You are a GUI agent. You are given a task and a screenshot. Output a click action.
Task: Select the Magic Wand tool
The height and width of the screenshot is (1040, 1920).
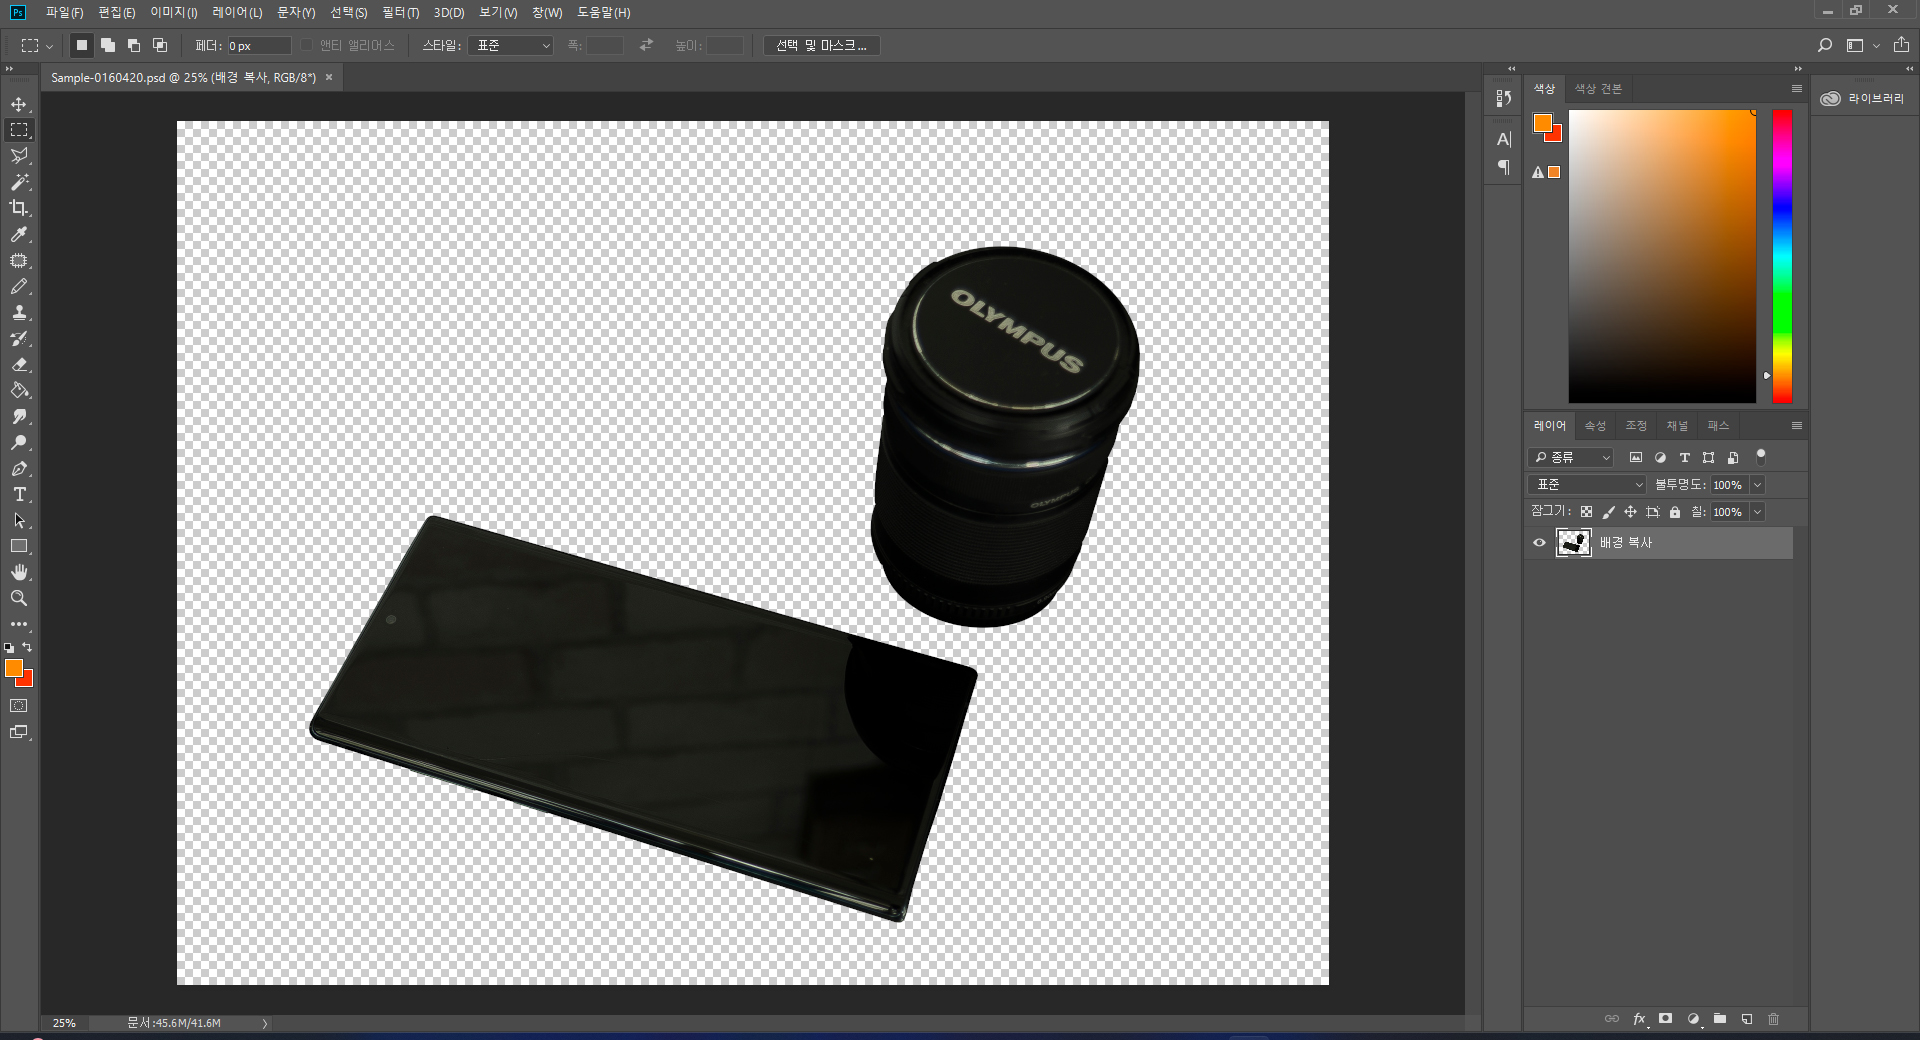click(19, 182)
